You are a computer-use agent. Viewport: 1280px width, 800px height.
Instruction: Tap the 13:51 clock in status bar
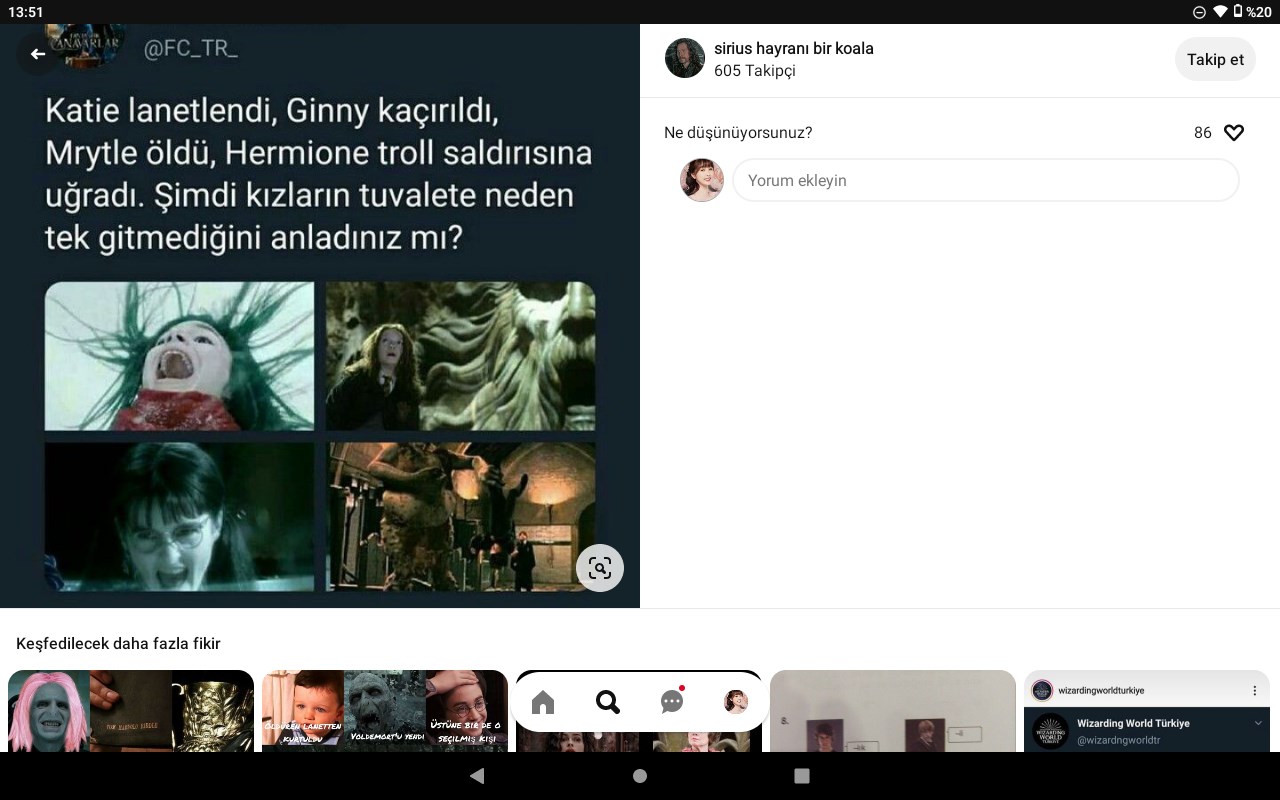point(26,12)
